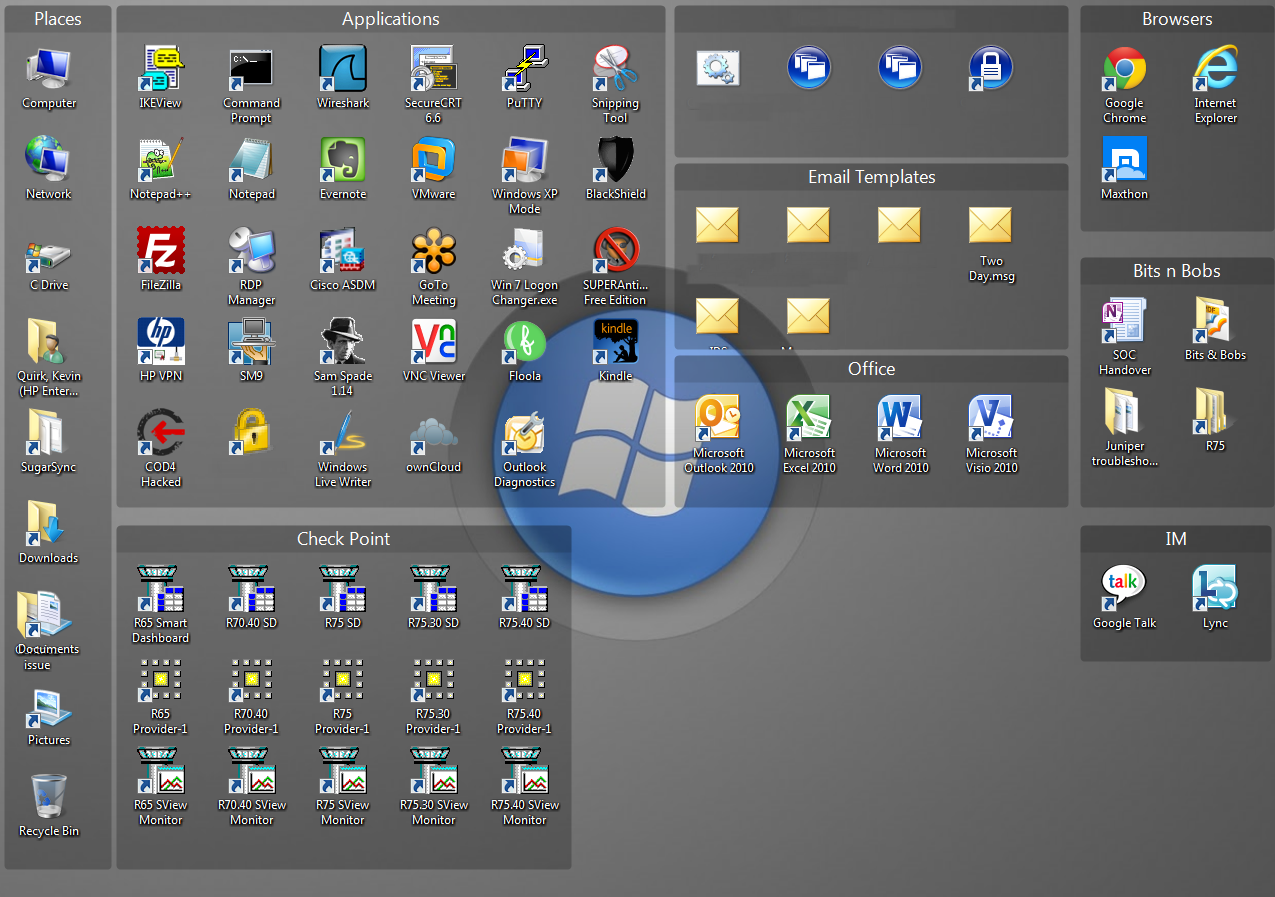Open Microsoft Excel 2010

coord(809,420)
